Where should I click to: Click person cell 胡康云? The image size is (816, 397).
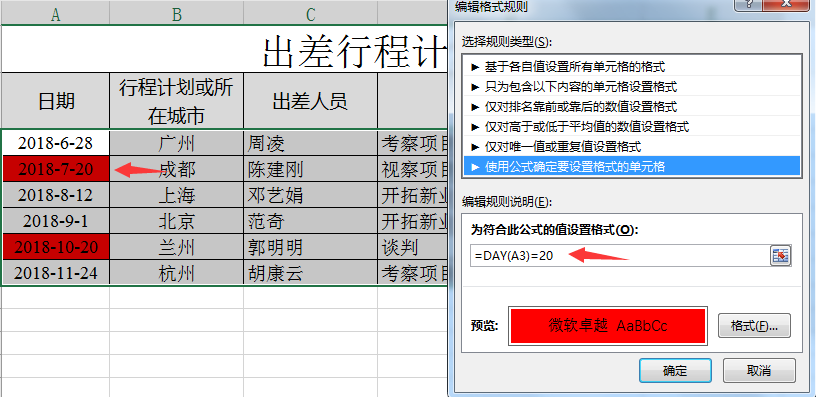pyautogui.click(x=311, y=273)
